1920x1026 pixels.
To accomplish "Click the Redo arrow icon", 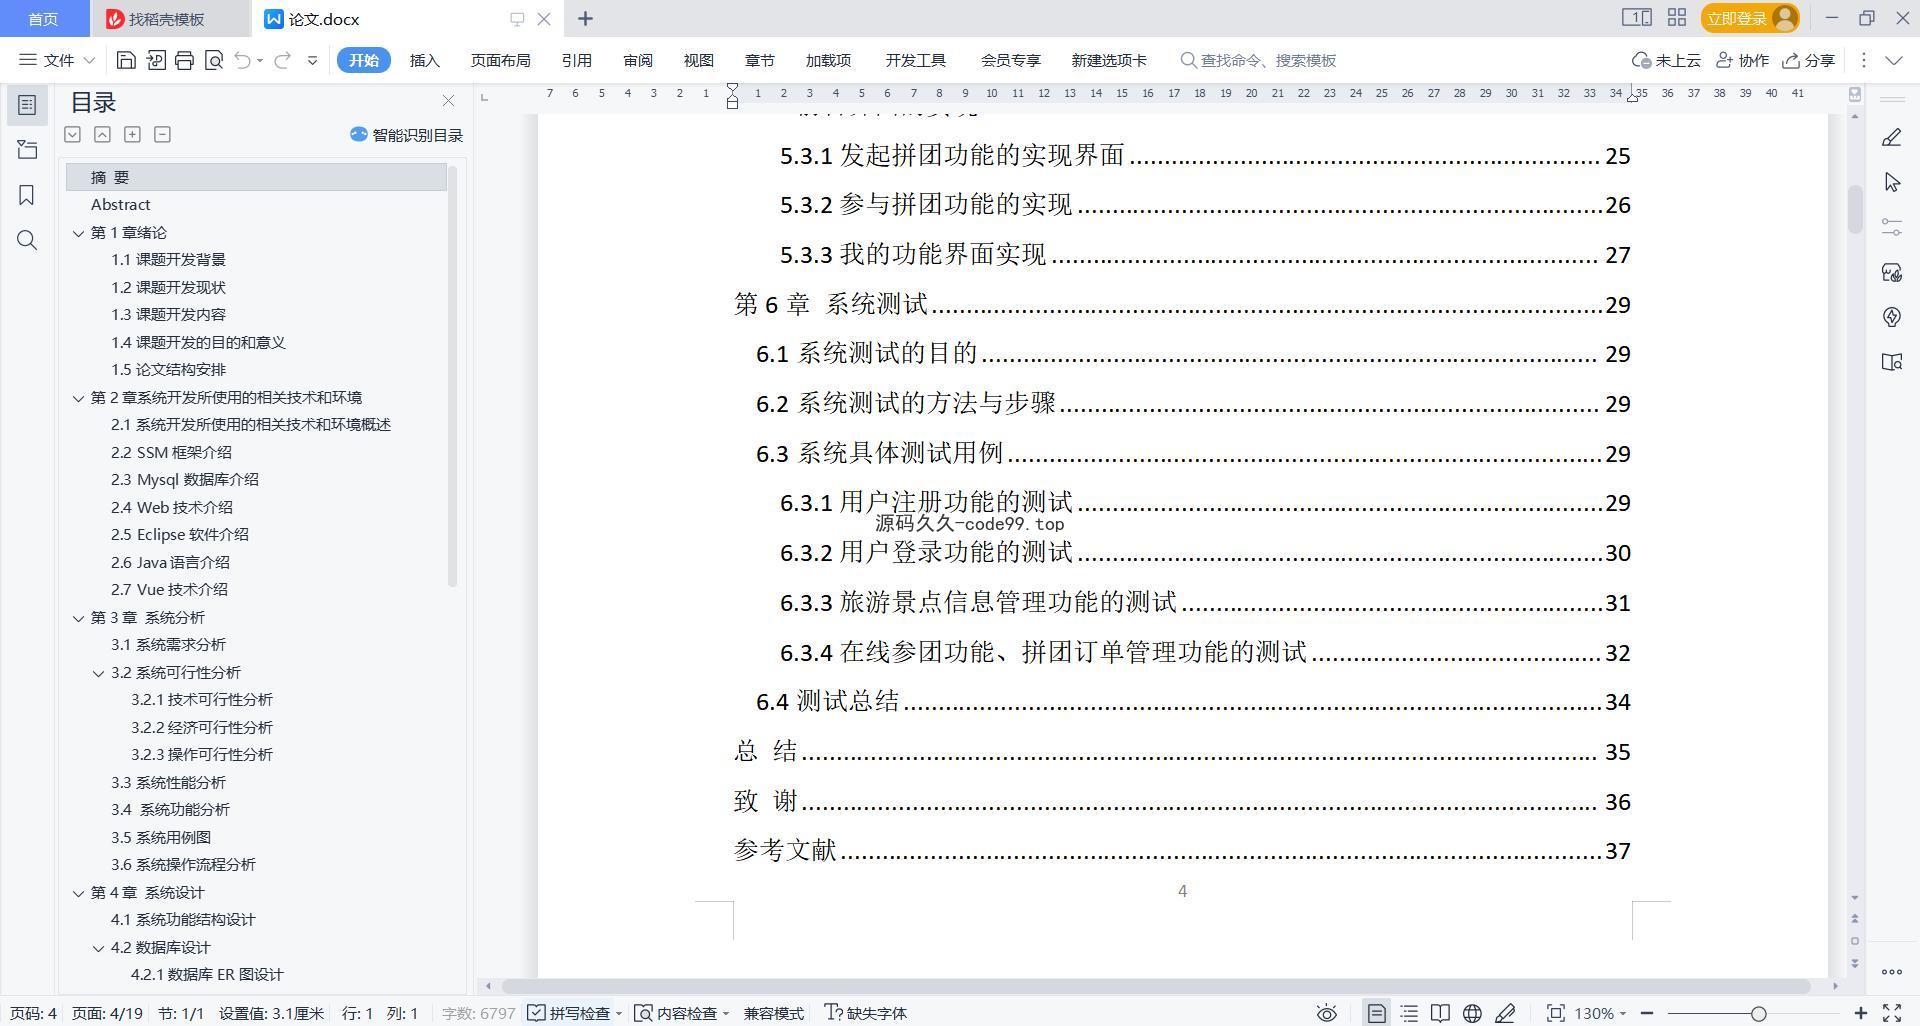I will (282, 60).
